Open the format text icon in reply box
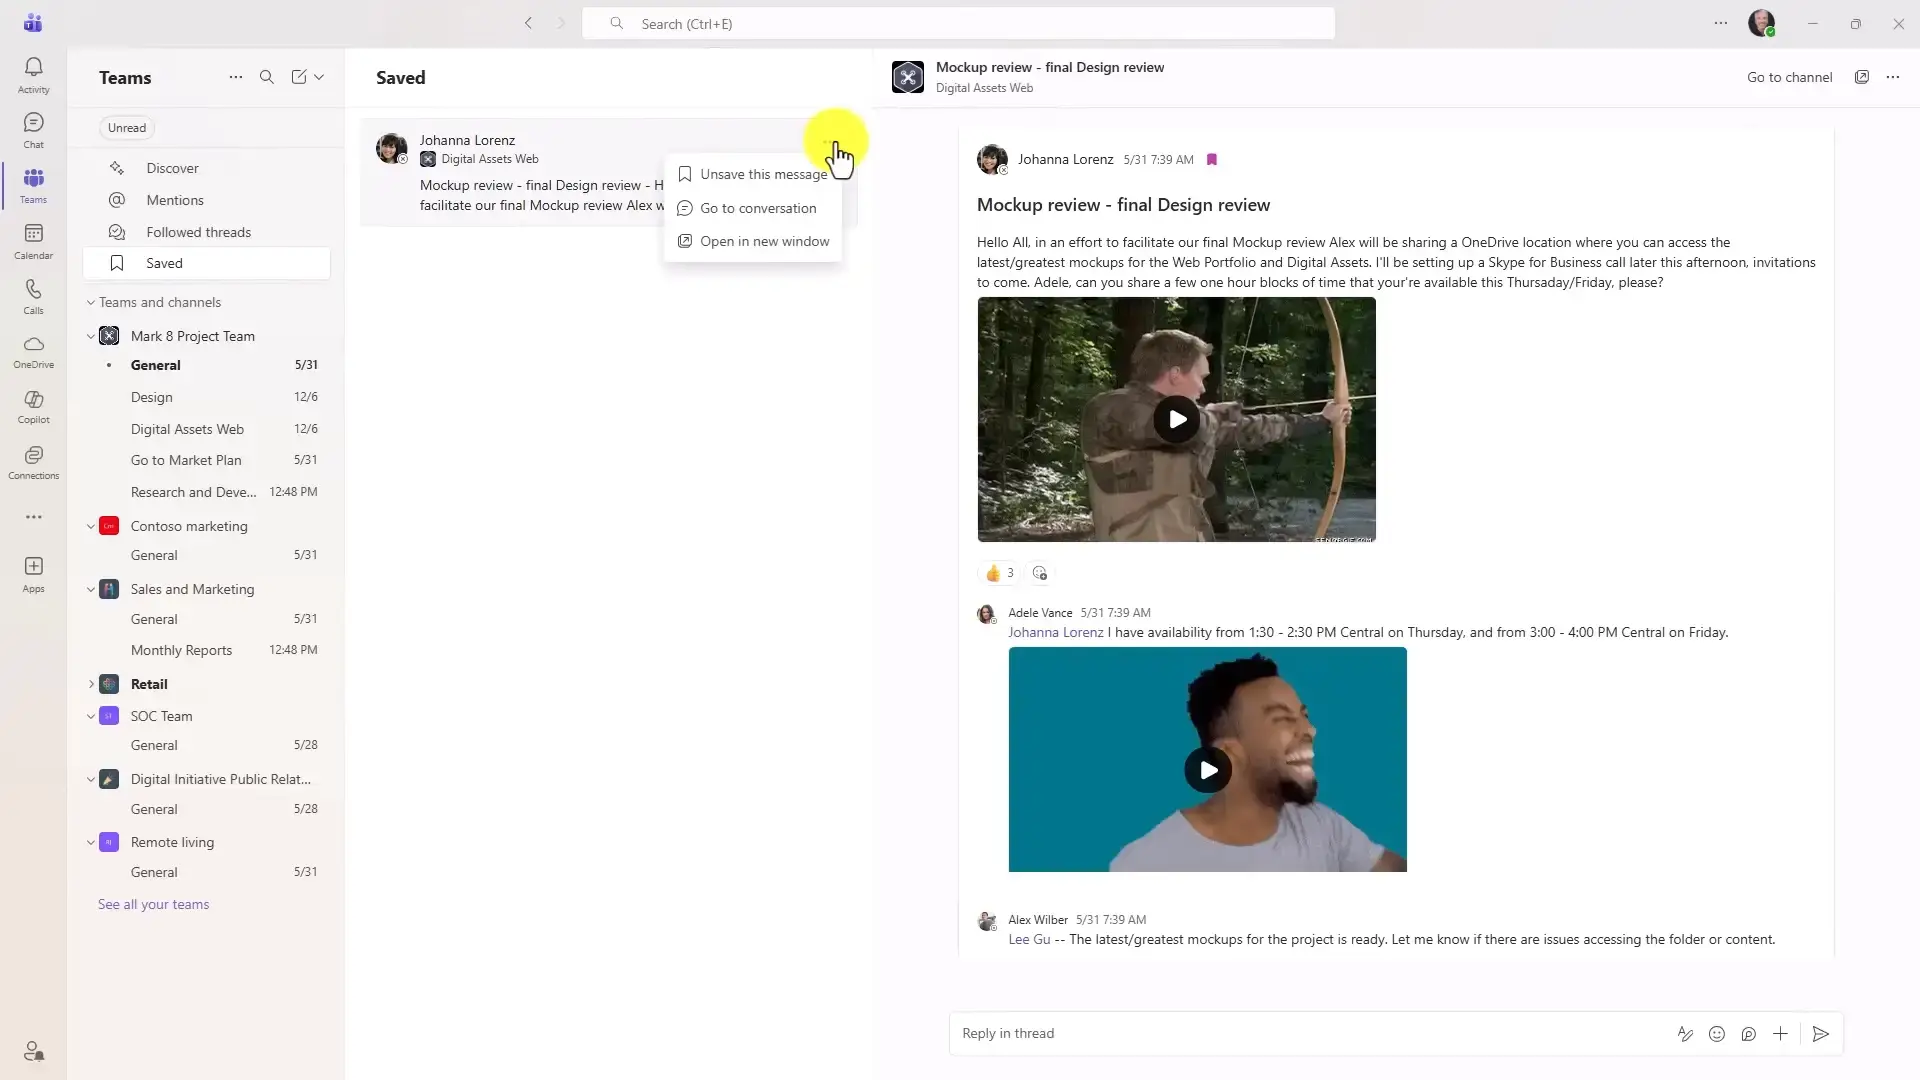The image size is (1920, 1080). click(1685, 1034)
